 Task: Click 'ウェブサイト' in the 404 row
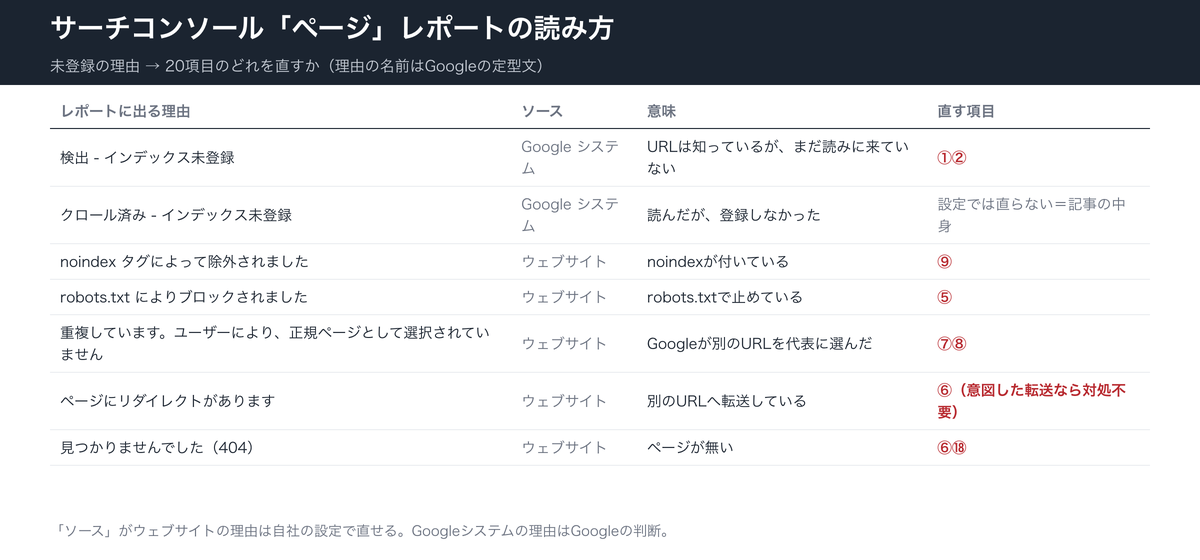[564, 447]
